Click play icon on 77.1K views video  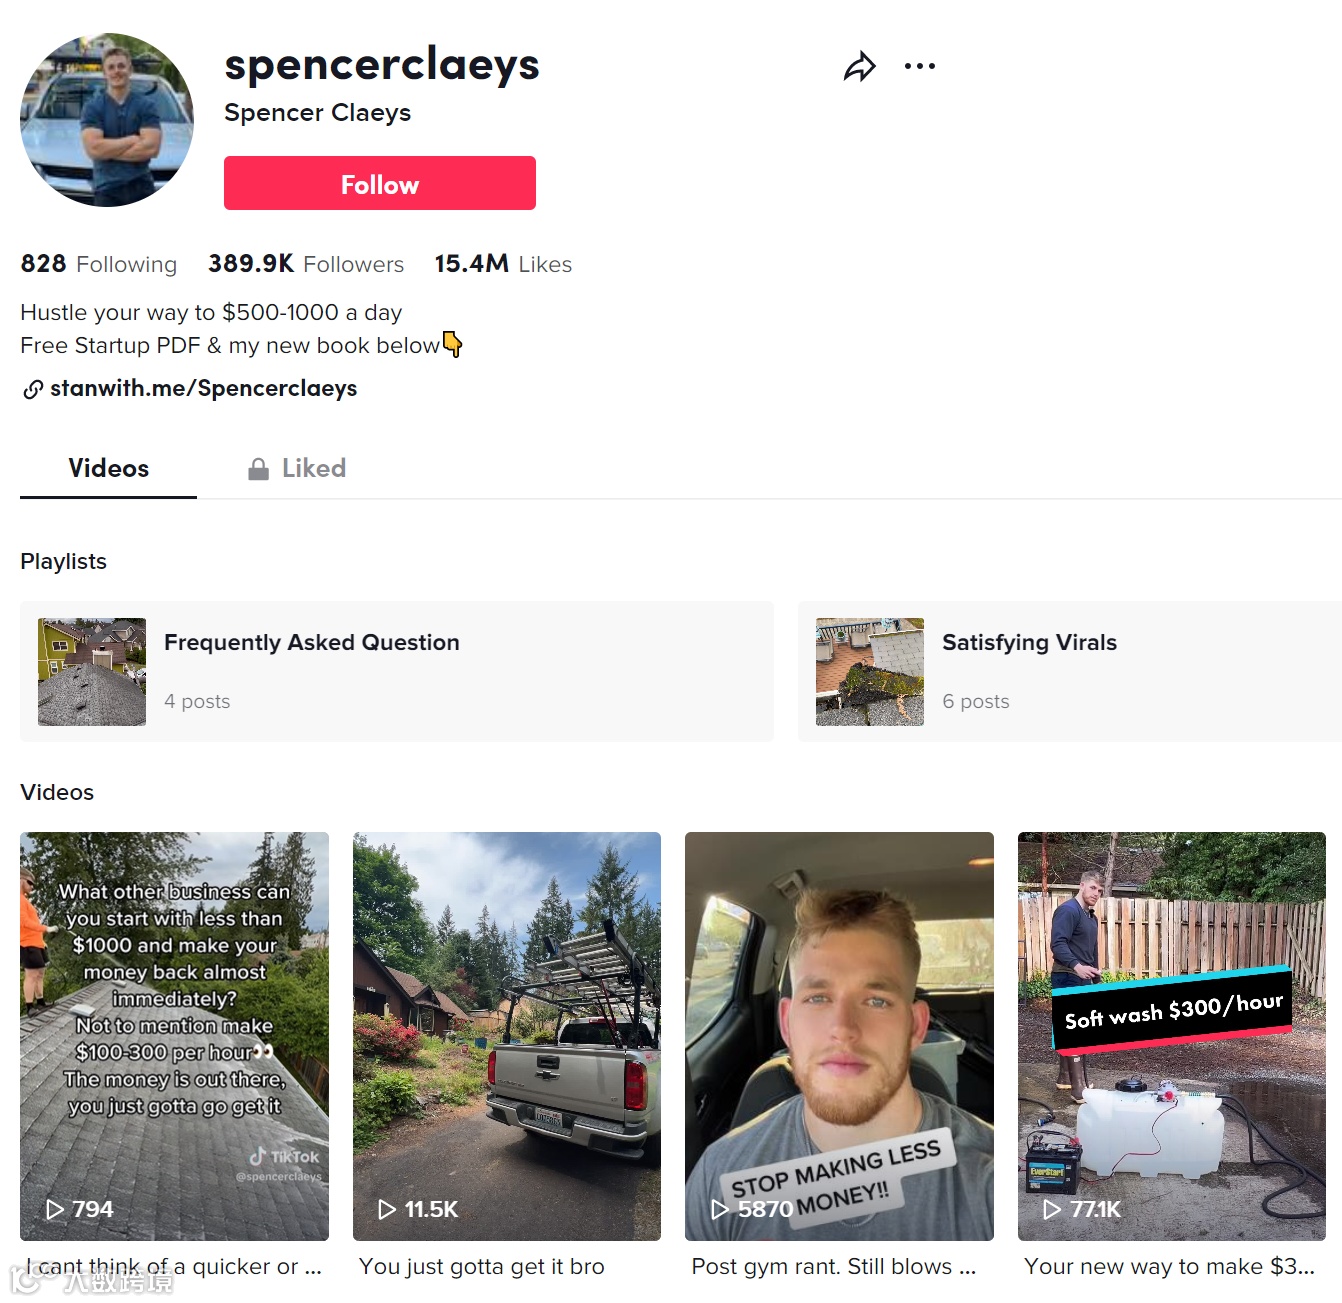(1052, 1209)
